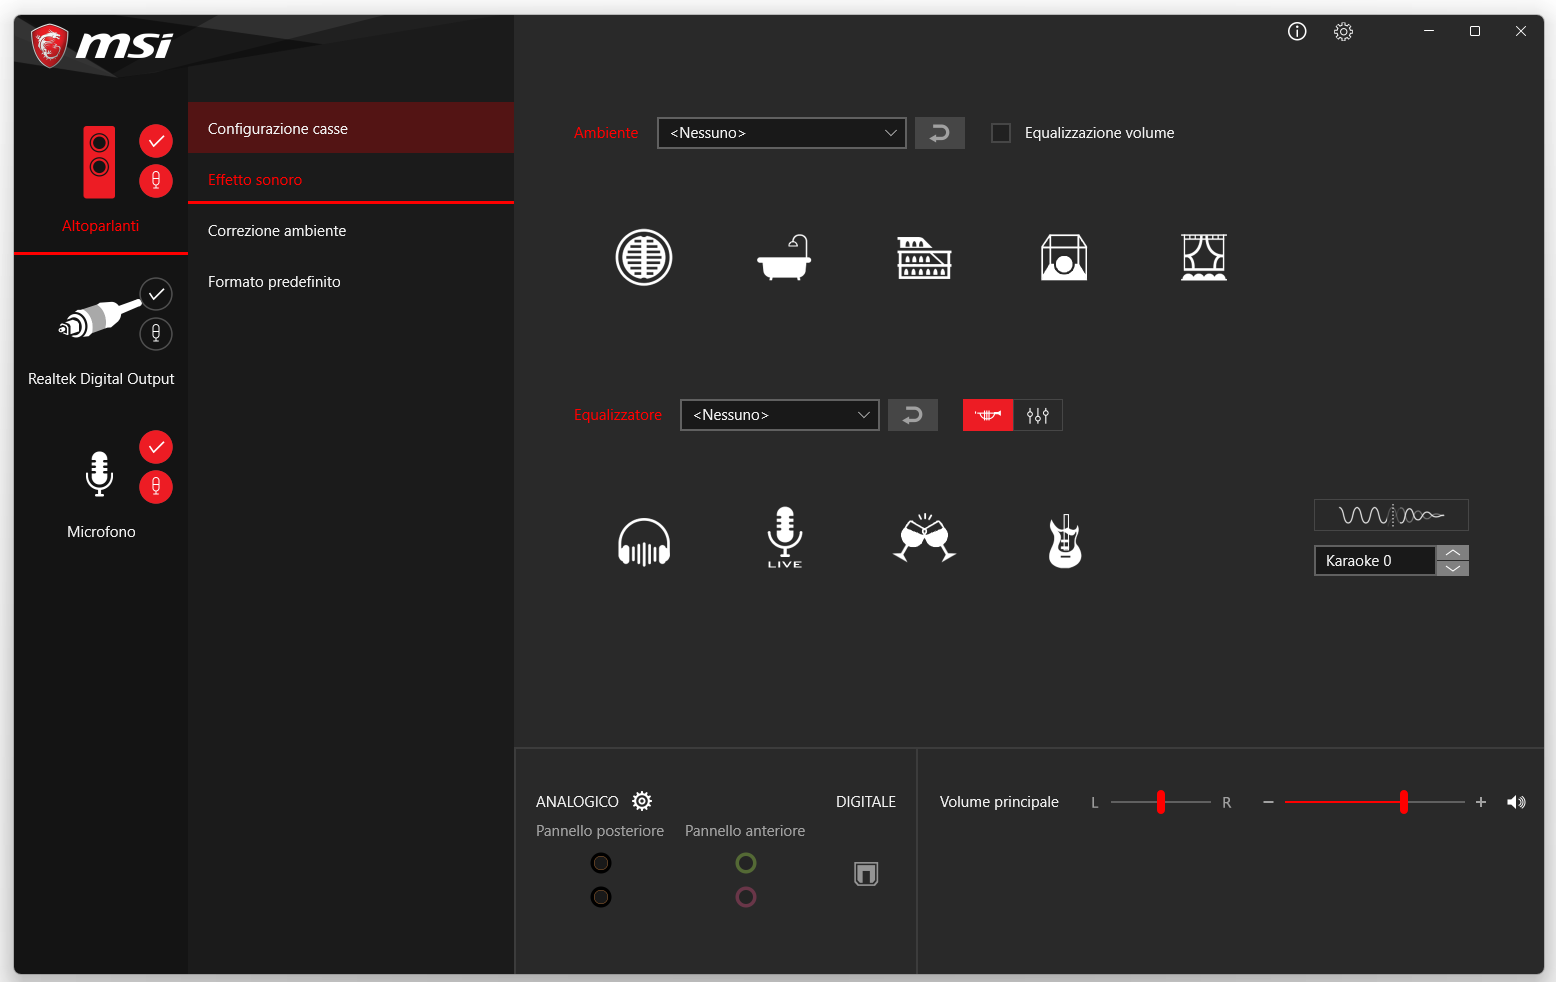The image size is (1556, 982).
Task: Click the DIGITALE label
Action: click(866, 802)
